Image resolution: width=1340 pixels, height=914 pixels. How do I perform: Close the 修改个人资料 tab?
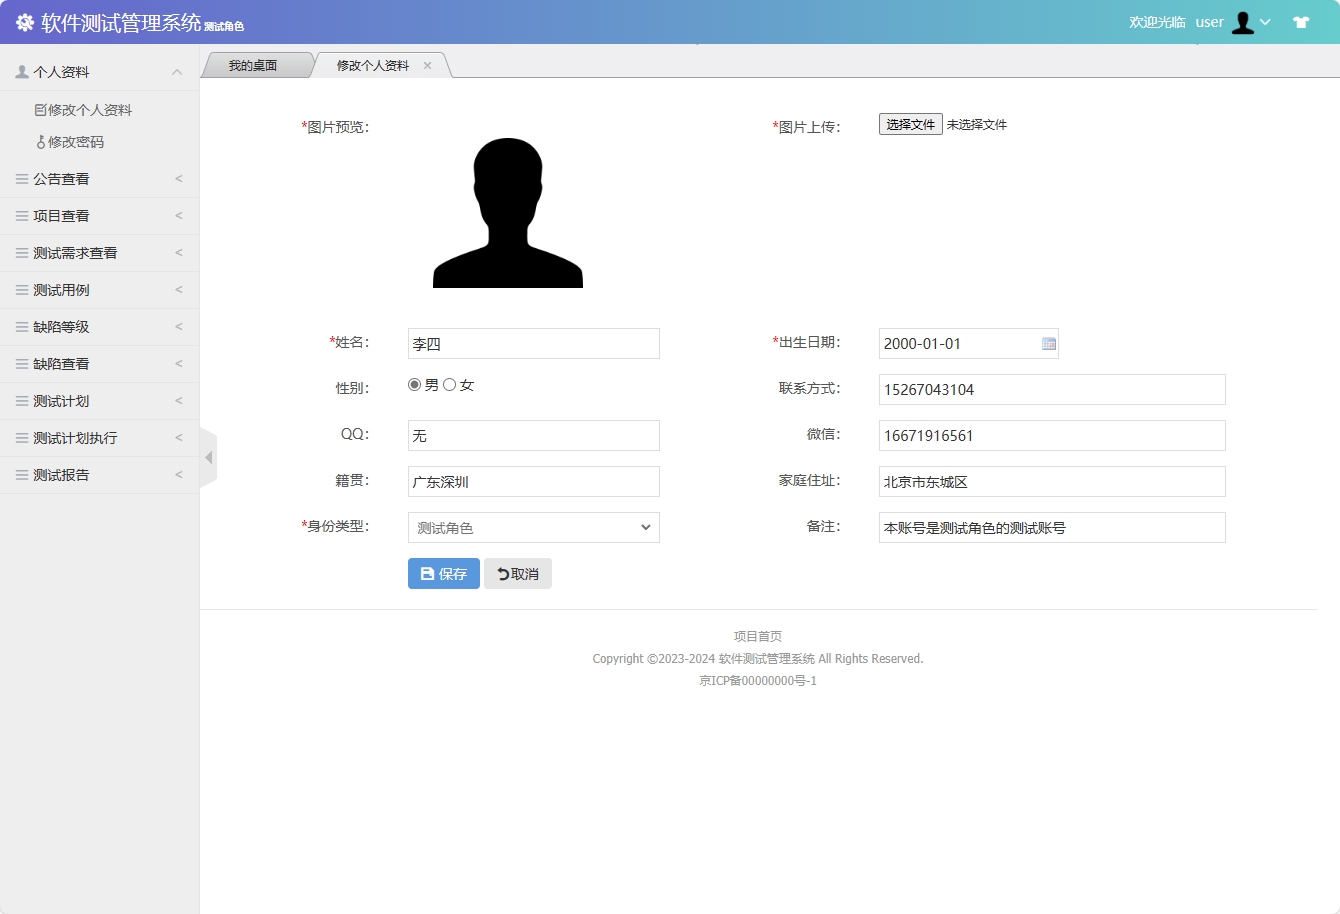pyautogui.click(x=428, y=64)
